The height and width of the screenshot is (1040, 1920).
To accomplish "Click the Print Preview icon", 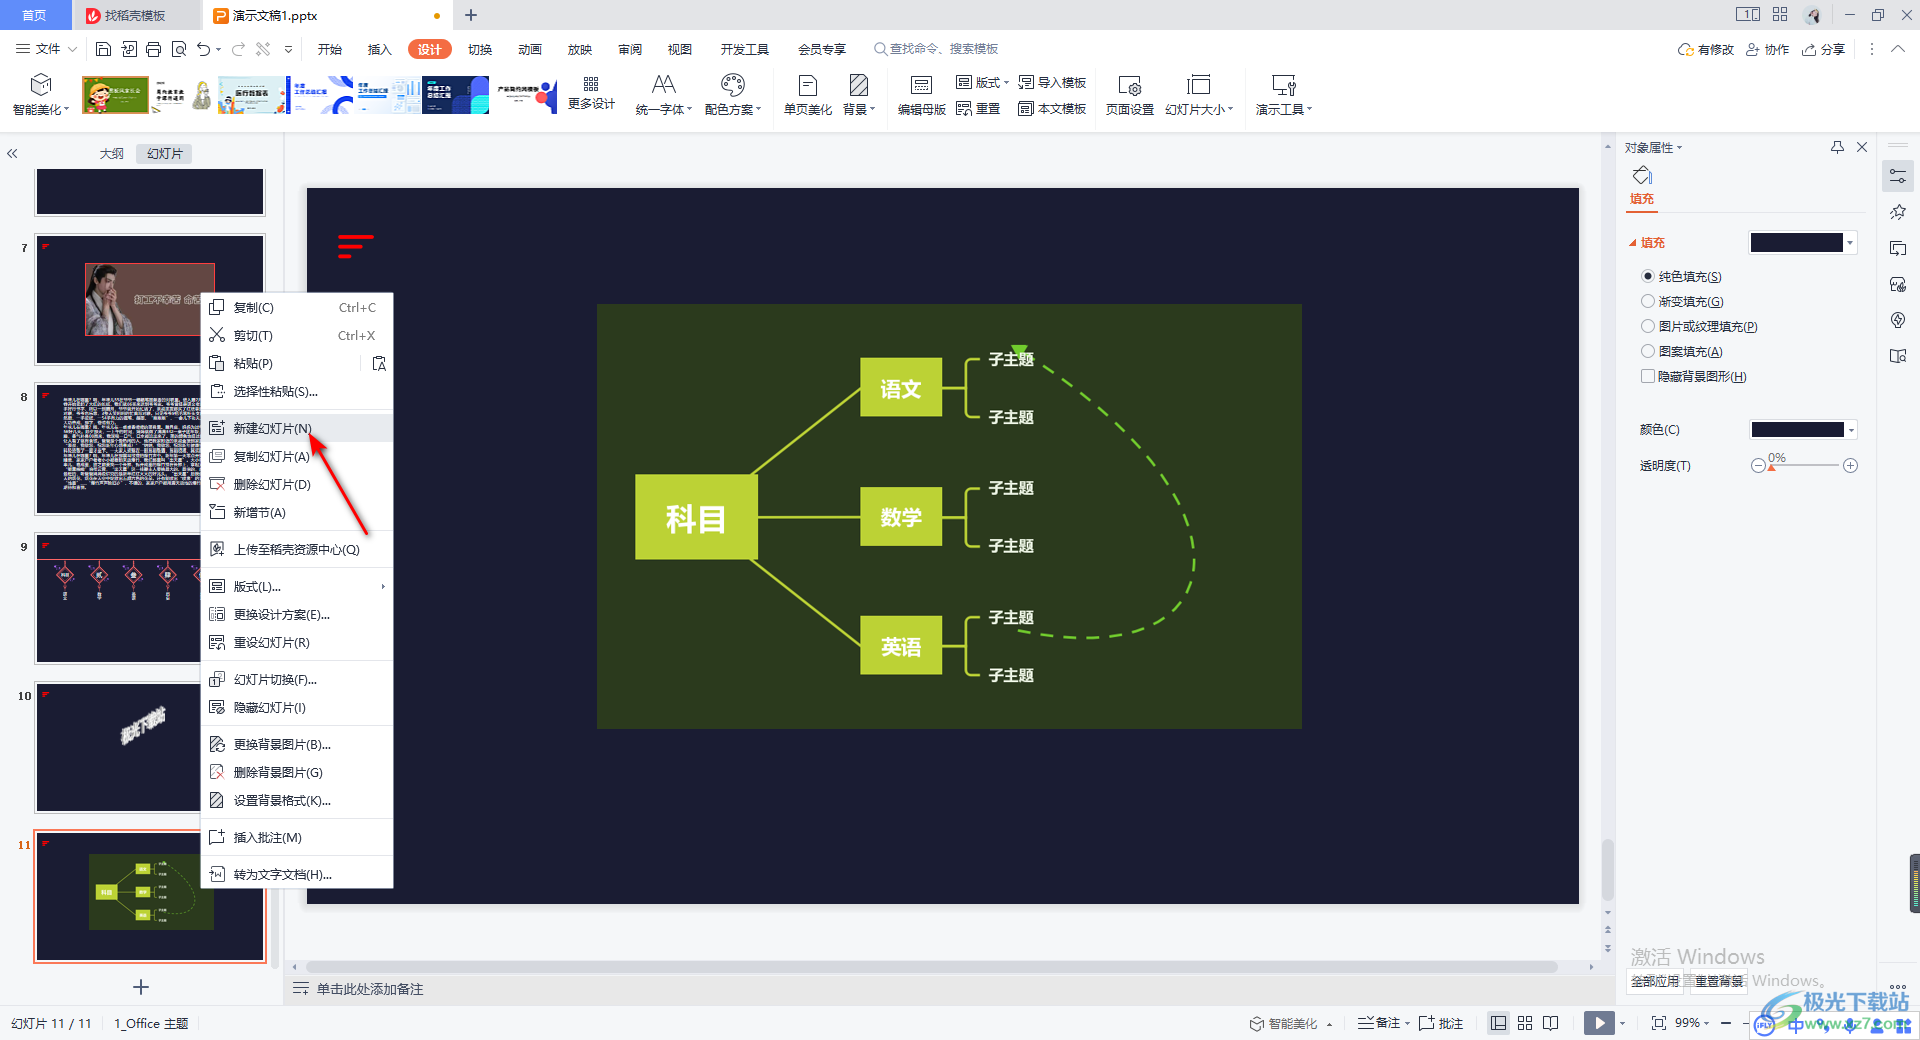I will coord(179,49).
